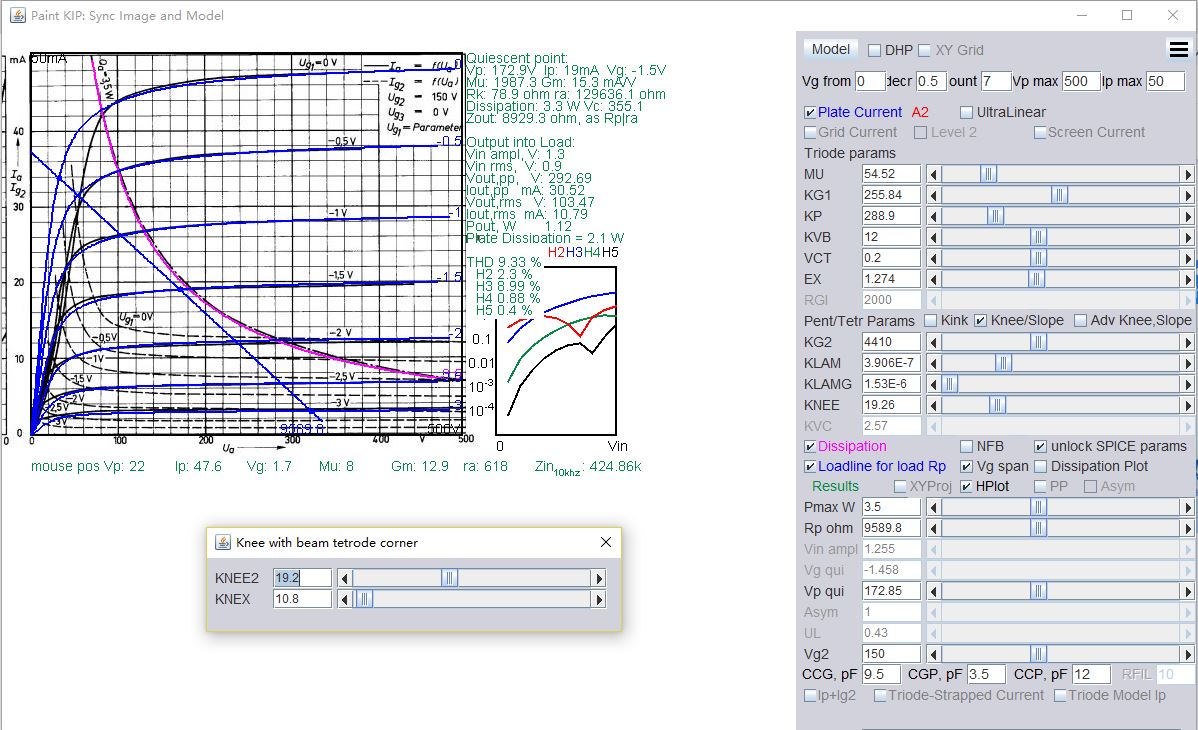Click the KG1 slider left arrow
The width and height of the screenshot is (1198, 730).
click(934, 195)
